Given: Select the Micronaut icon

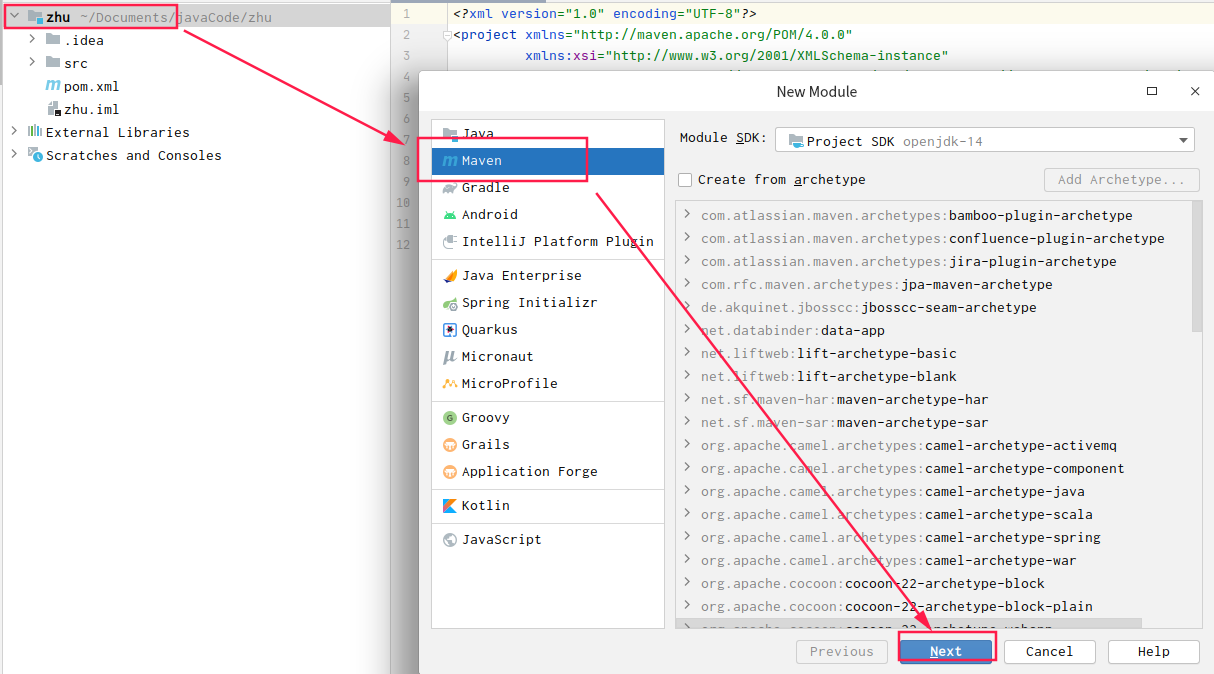Looking at the screenshot, I should tap(450, 357).
